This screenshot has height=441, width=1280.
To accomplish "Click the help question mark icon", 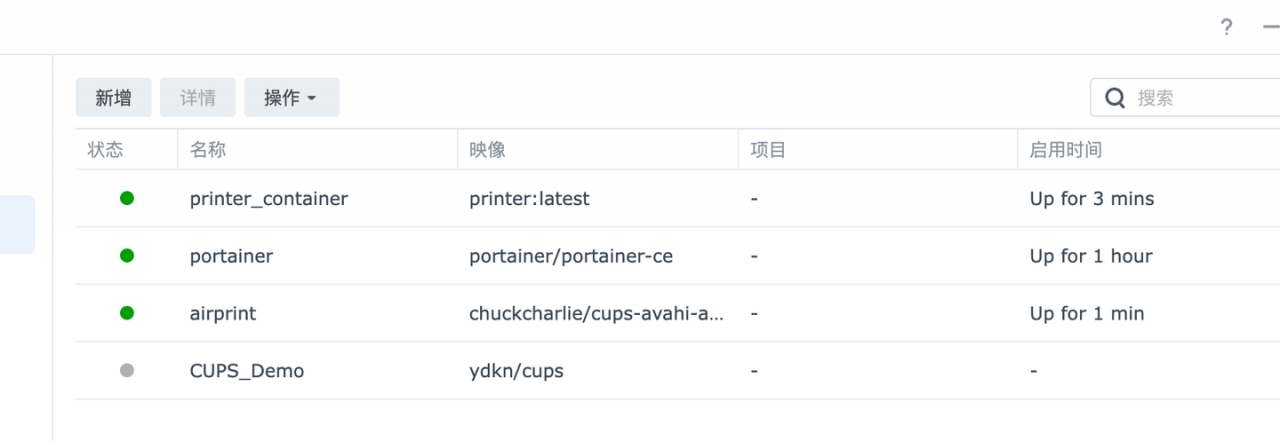I will pyautogui.click(x=1227, y=27).
